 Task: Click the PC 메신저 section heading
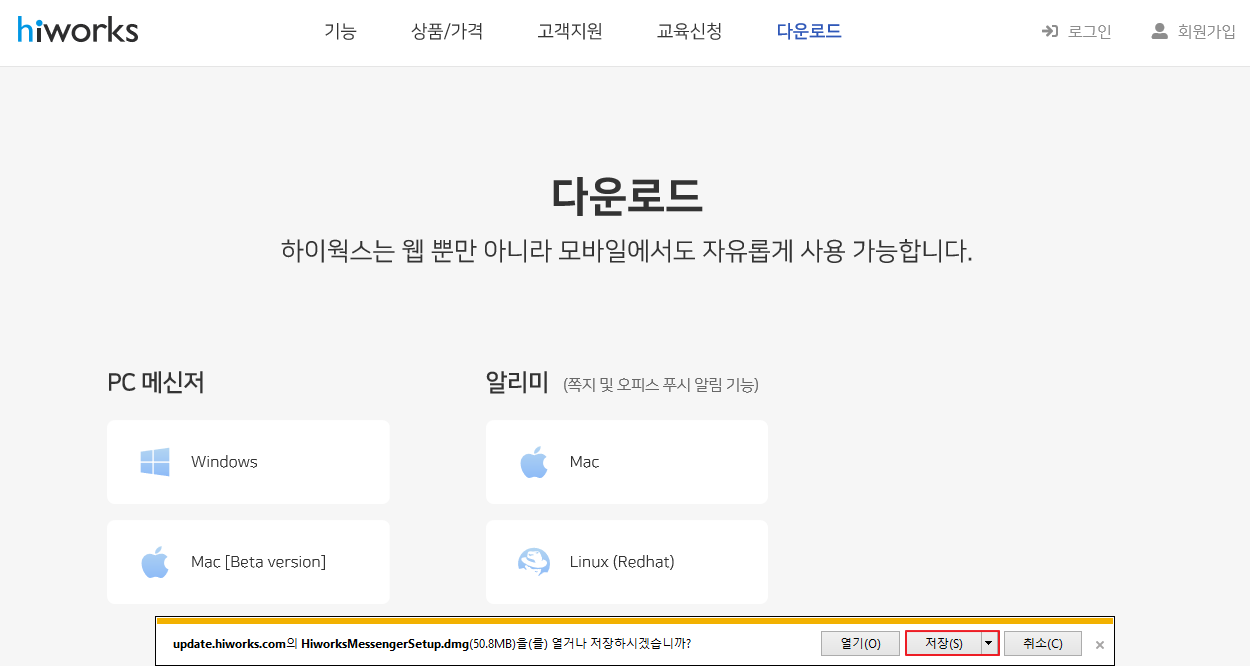(156, 382)
